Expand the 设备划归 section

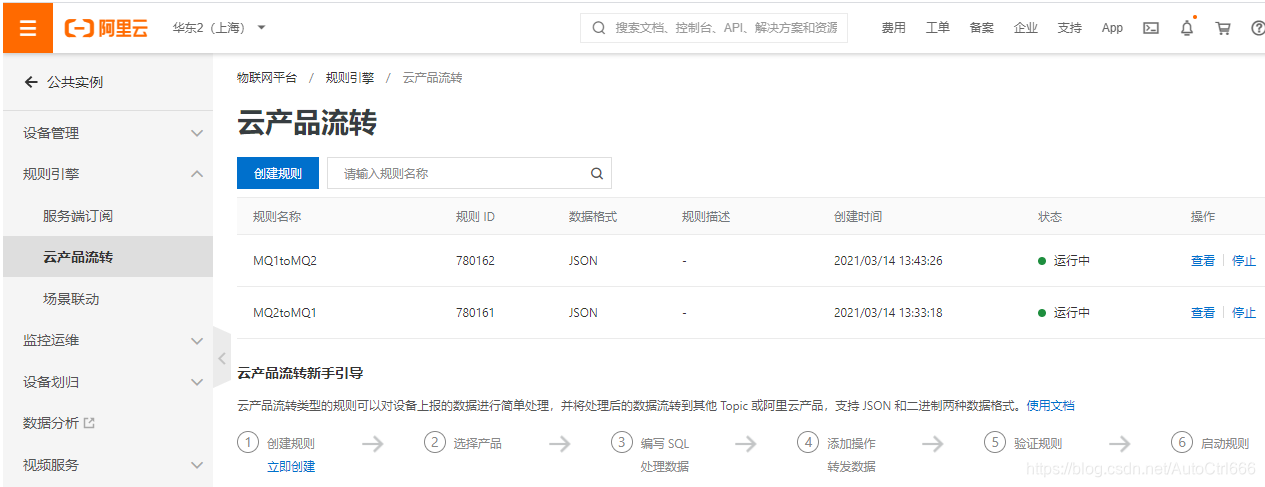click(x=108, y=382)
